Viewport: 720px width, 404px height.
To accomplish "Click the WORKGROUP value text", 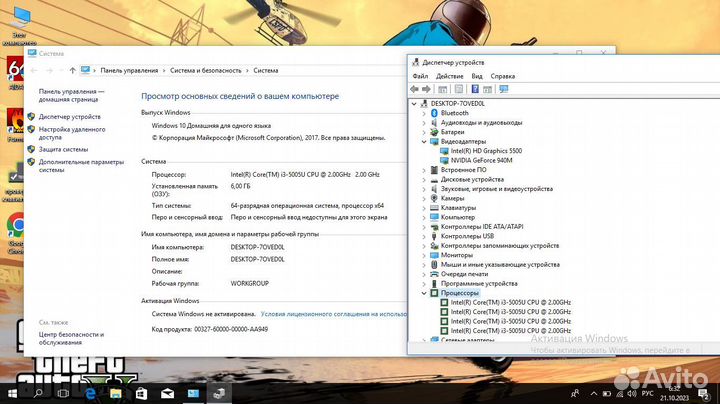I will [x=249, y=284].
